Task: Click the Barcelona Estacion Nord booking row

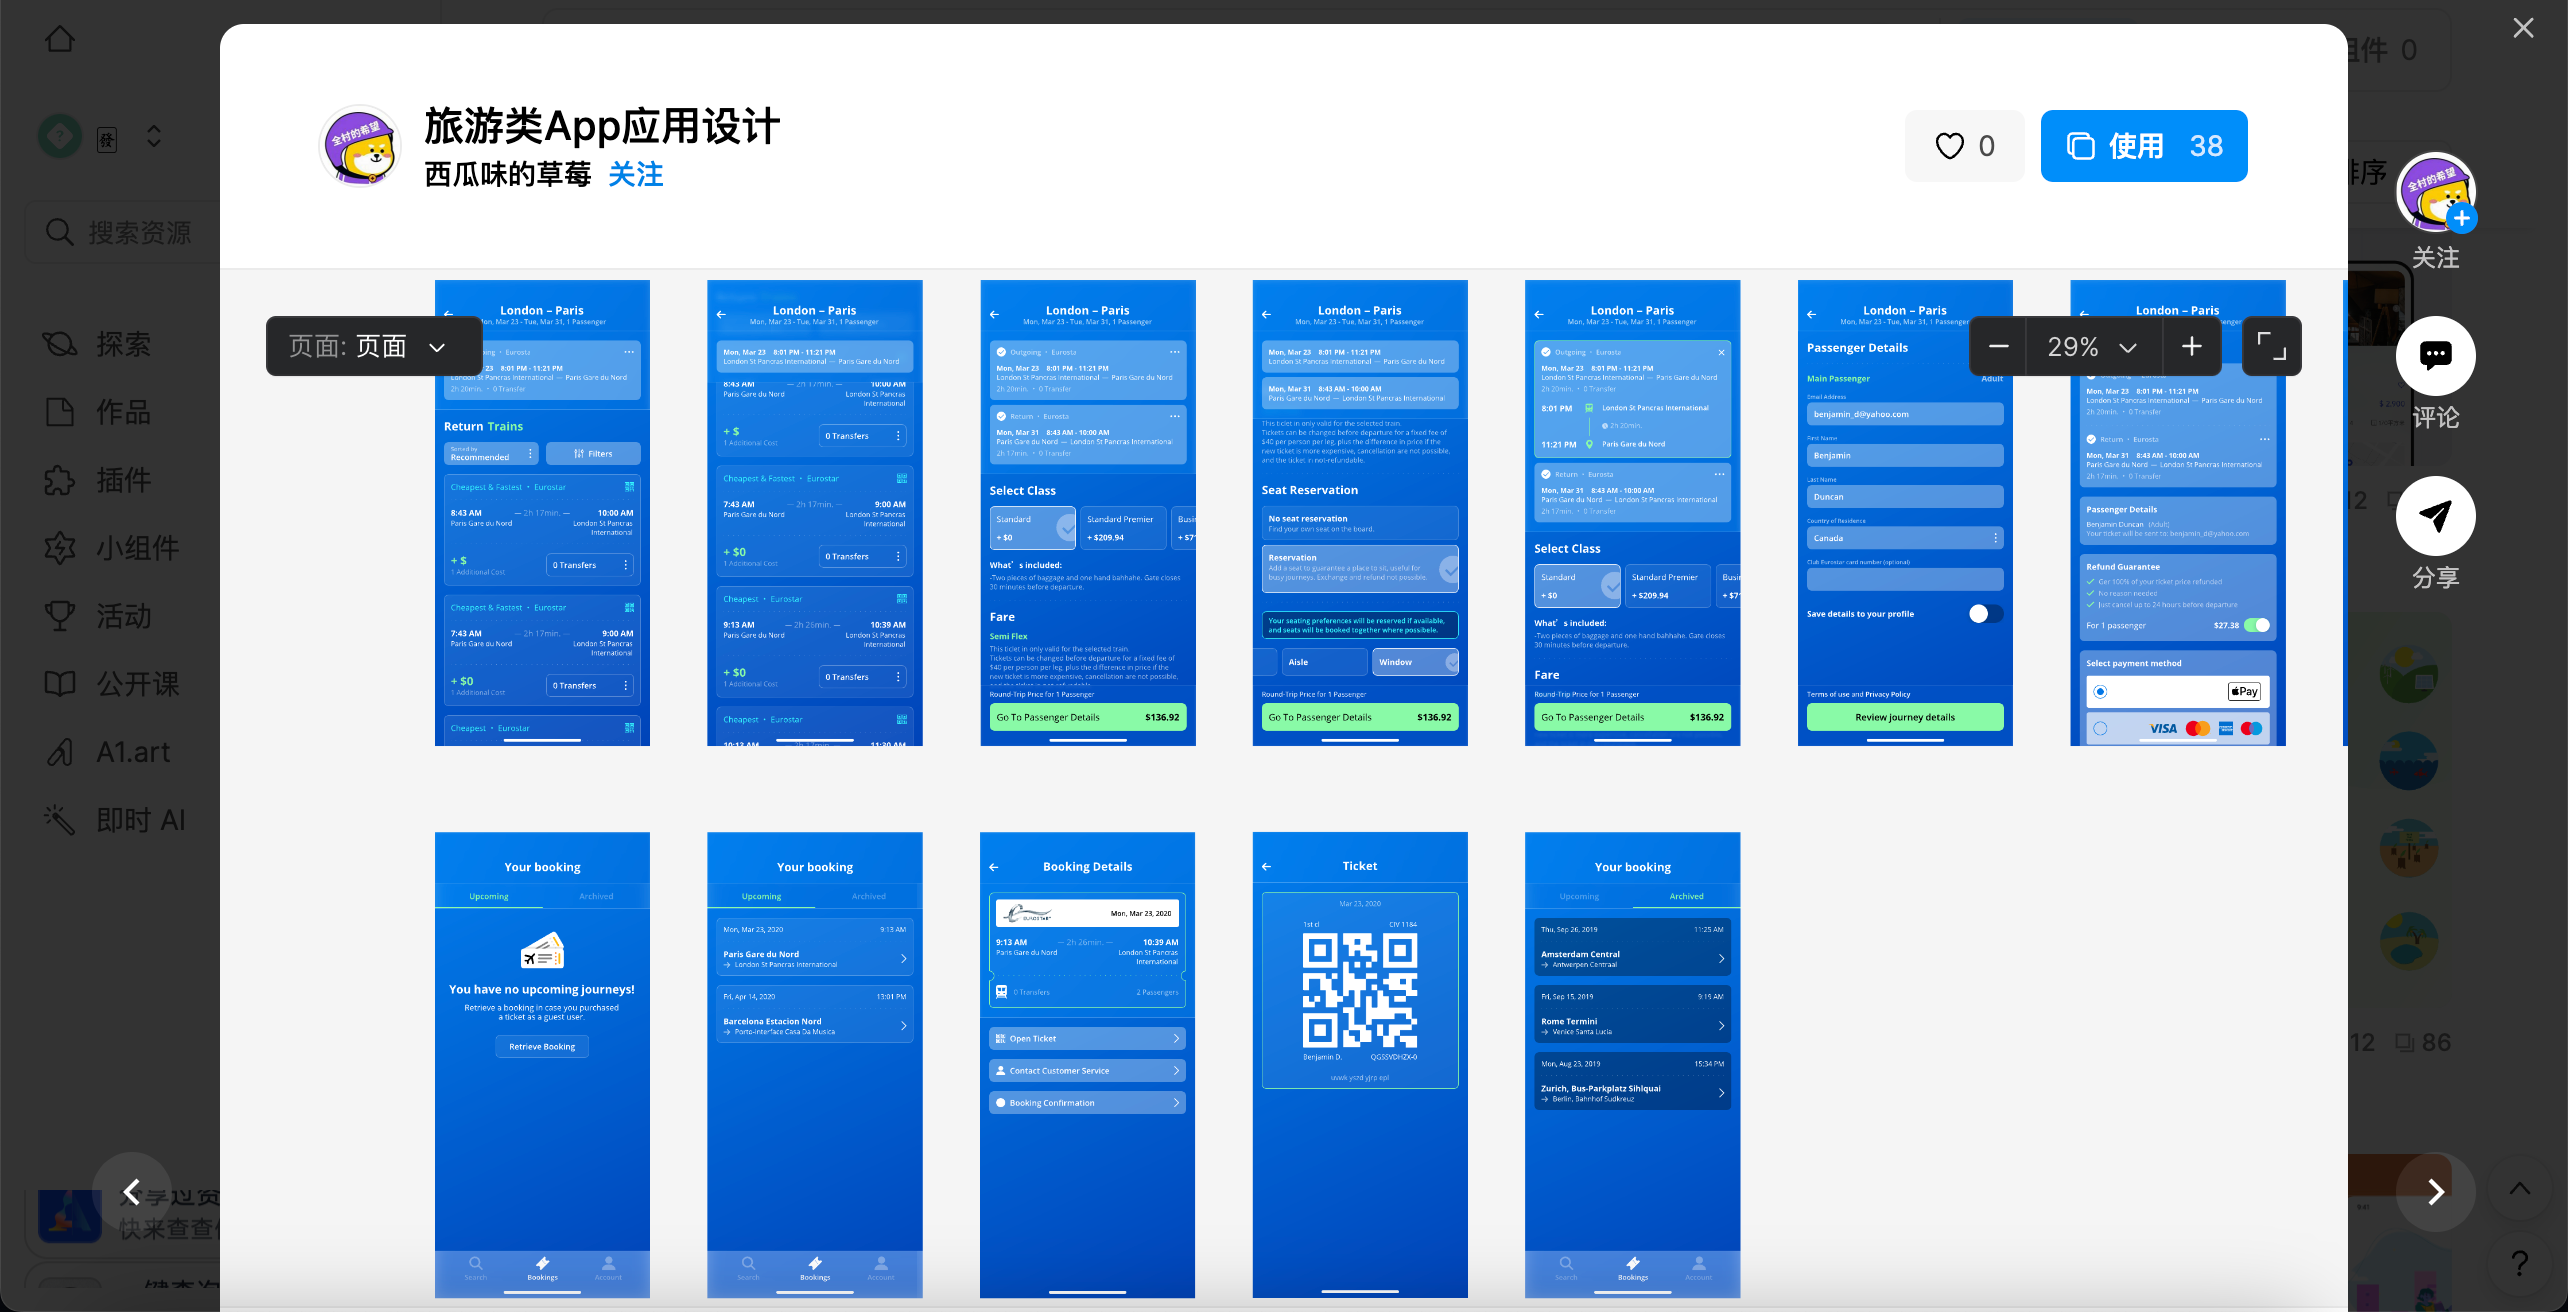Action: pos(814,1014)
